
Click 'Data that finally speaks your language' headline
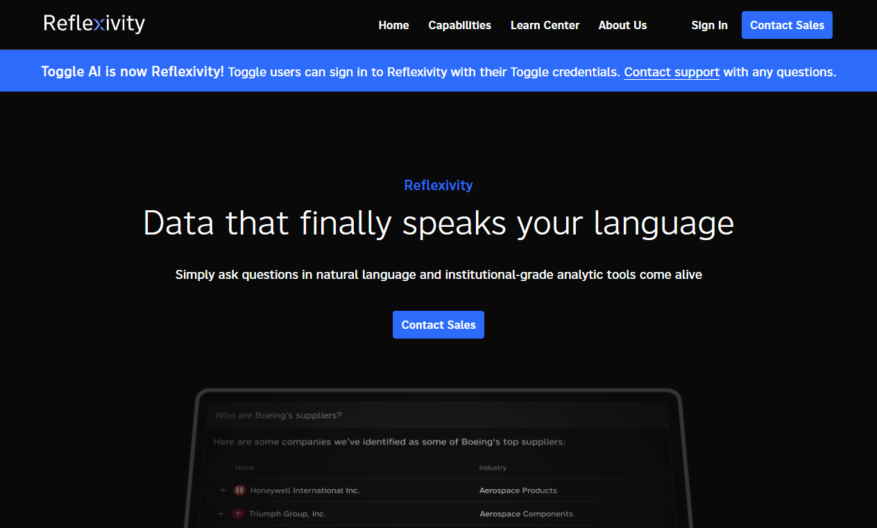click(438, 223)
